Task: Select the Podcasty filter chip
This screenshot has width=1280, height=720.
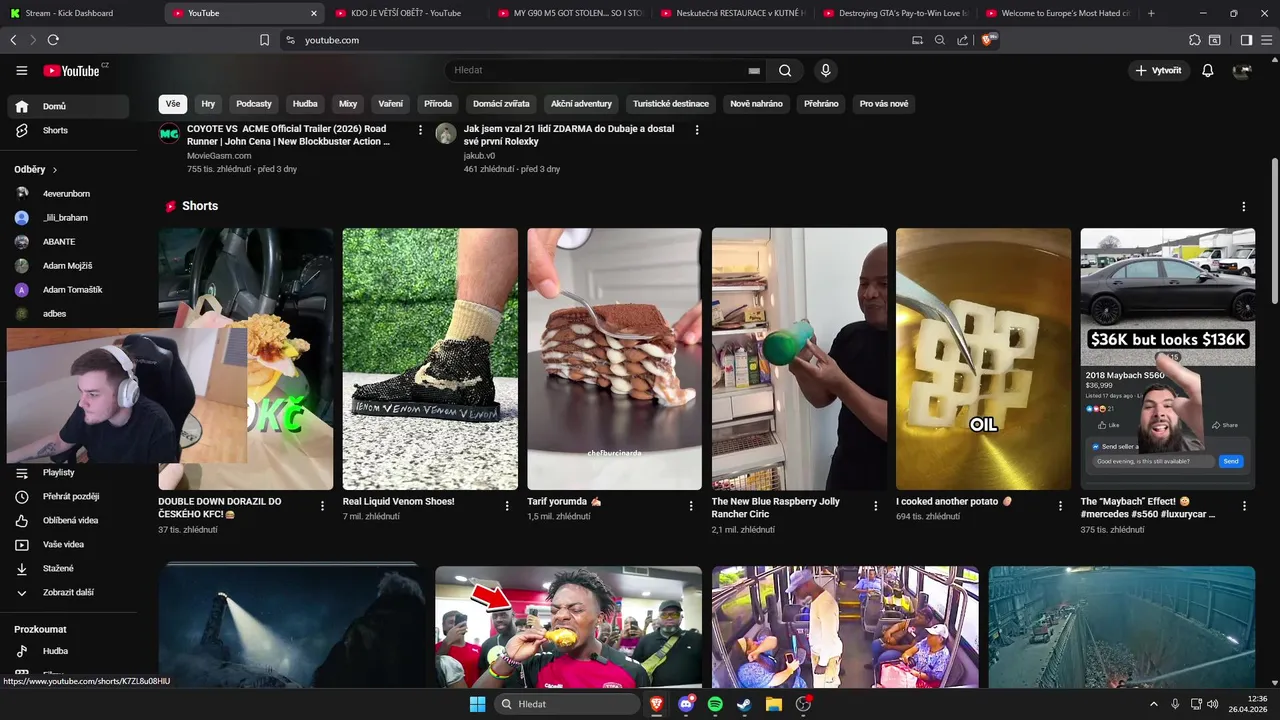Action: 254,104
